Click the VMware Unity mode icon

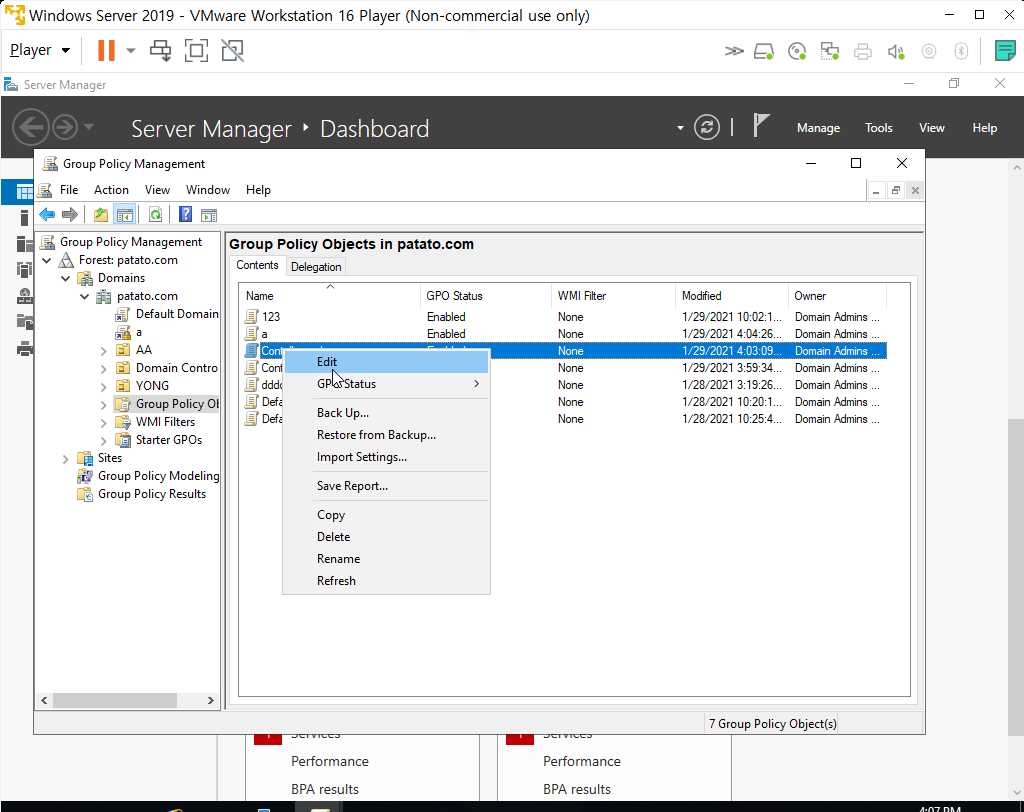coord(232,50)
